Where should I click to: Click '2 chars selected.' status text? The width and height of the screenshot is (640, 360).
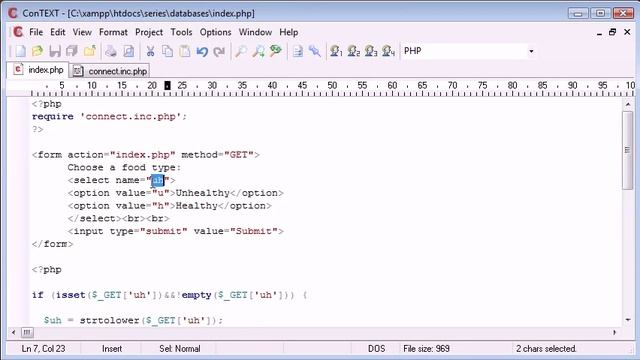546,349
